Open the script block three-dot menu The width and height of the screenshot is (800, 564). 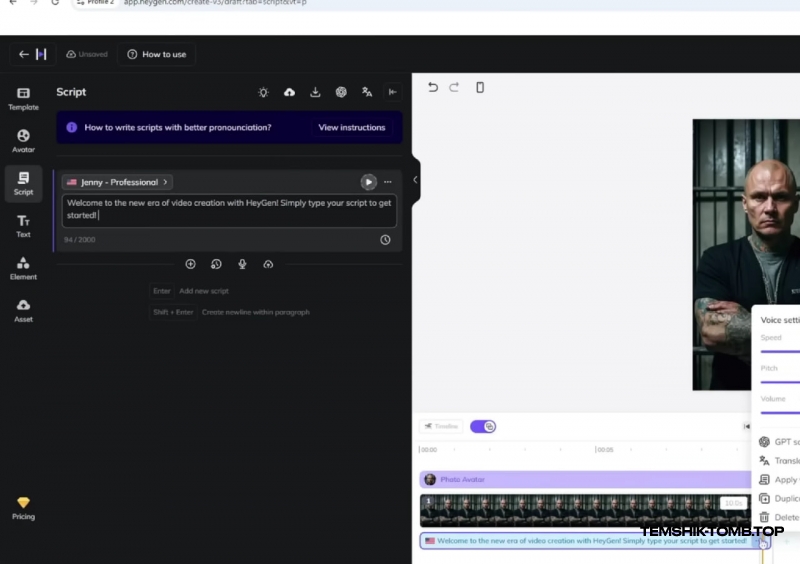pos(388,182)
